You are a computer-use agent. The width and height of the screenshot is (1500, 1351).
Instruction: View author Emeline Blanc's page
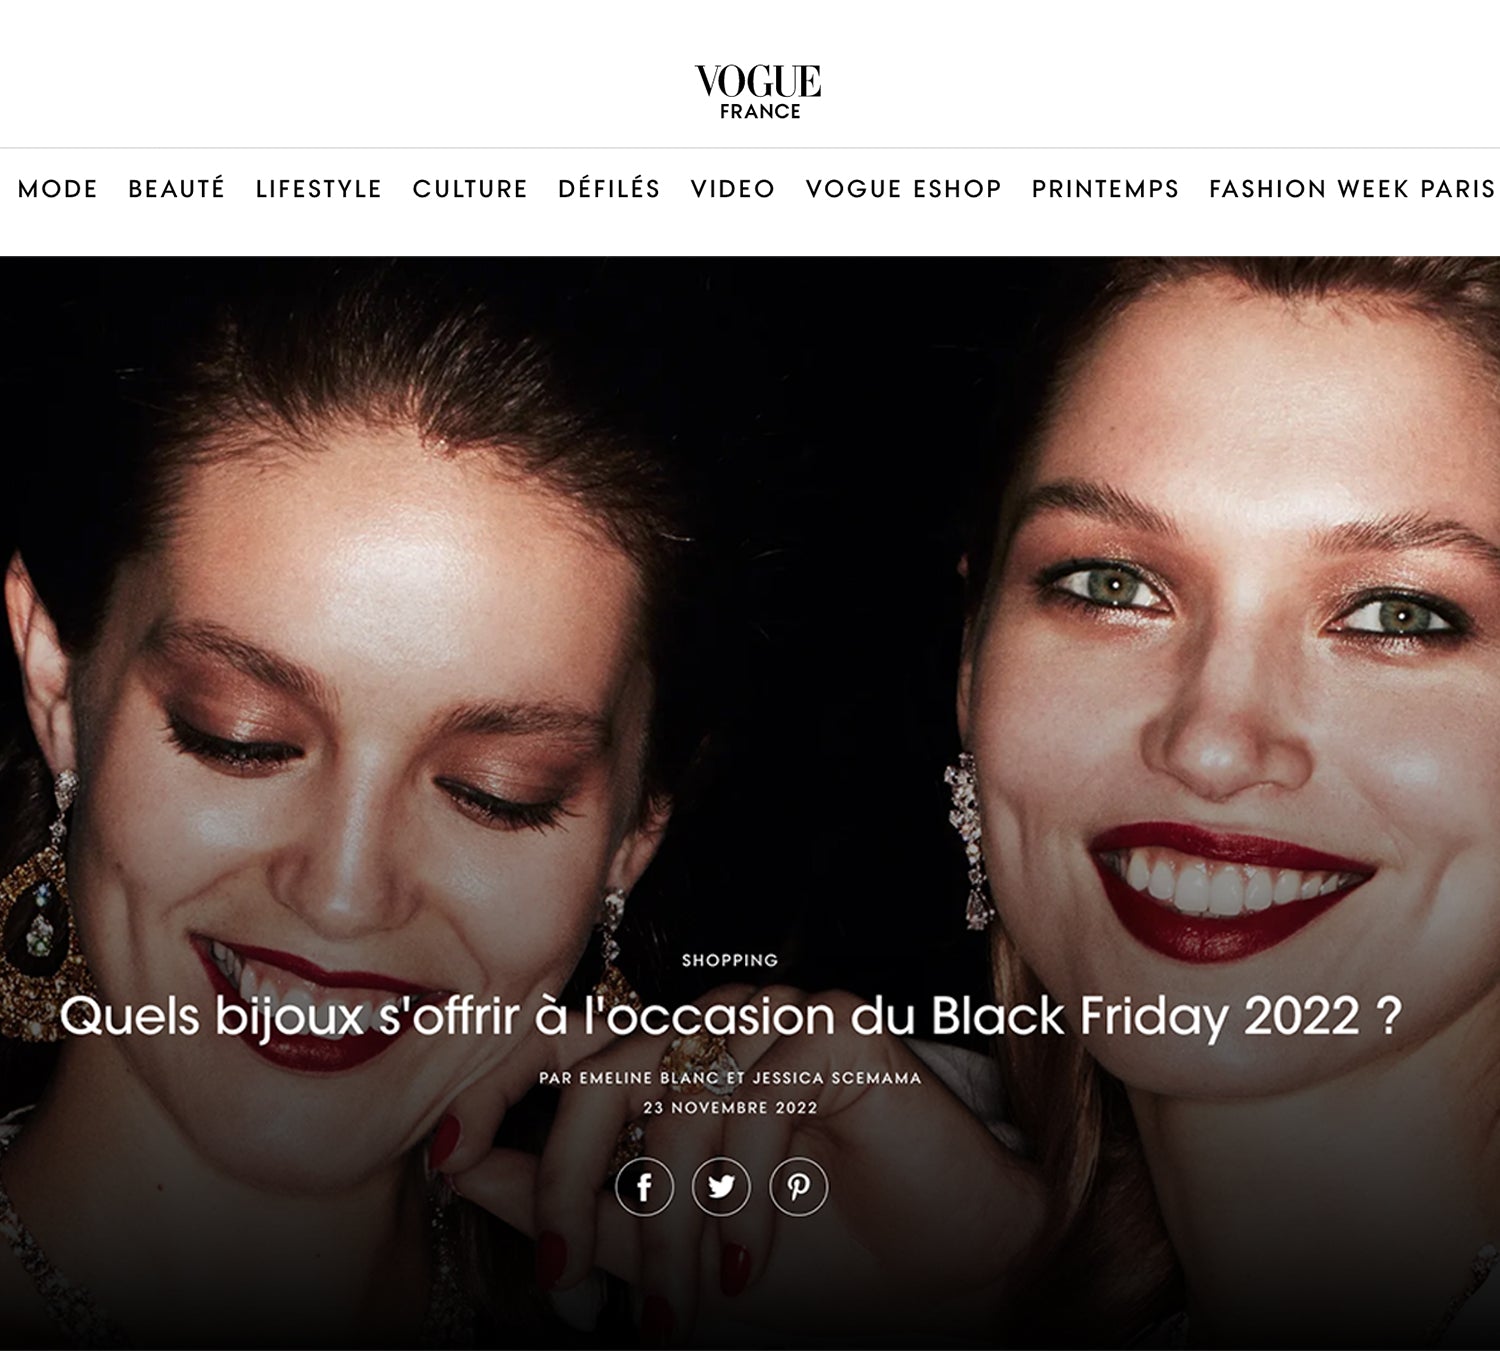click(648, 1078)
